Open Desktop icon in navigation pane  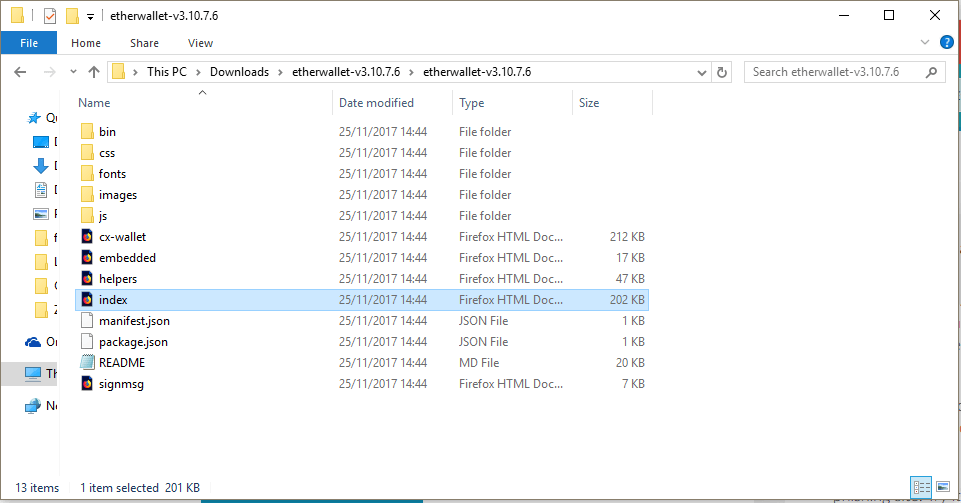point(40,142)
